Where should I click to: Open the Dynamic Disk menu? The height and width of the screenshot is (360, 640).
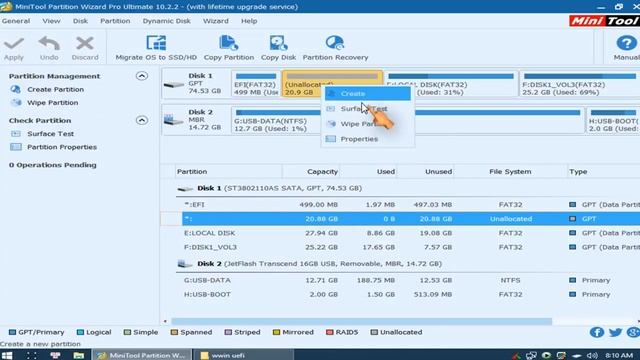pyautogui.click(x=166, y=21)
